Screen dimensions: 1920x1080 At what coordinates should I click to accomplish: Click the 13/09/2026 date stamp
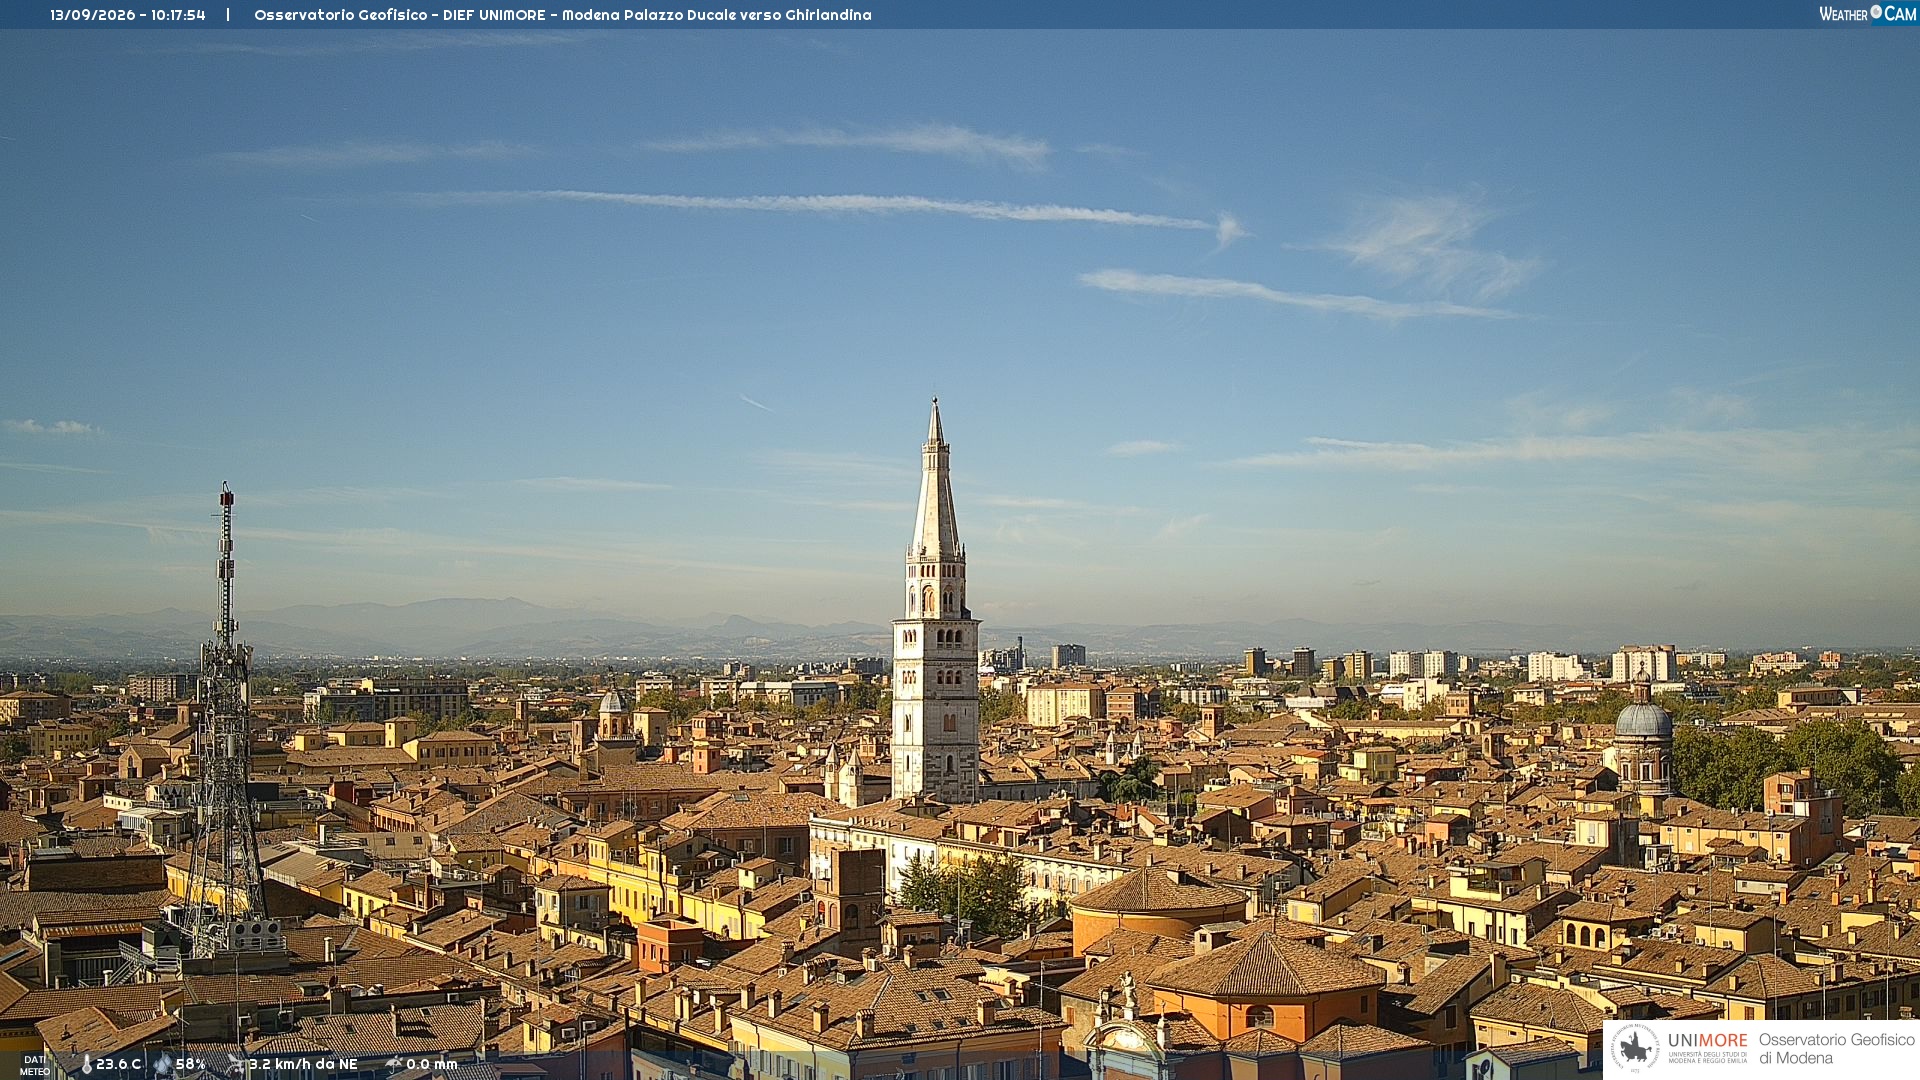tap(92, 15)
